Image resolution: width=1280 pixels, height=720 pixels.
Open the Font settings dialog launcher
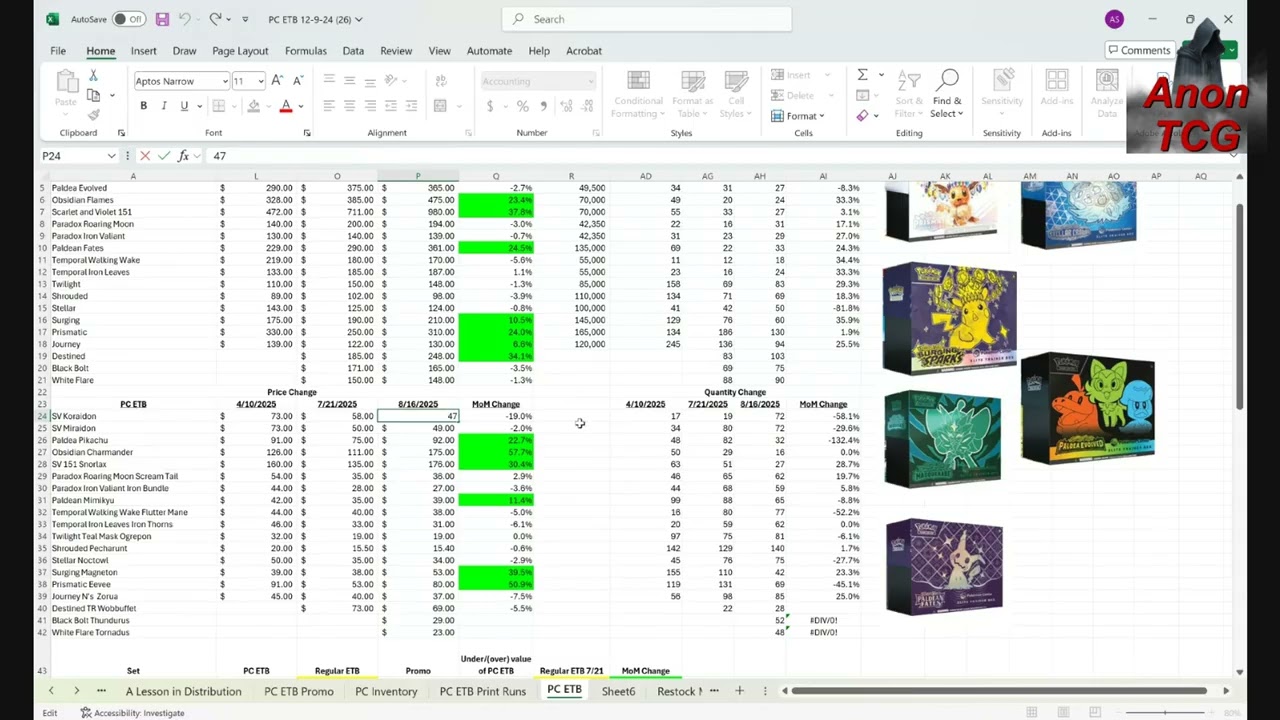[x=306, y=133]
